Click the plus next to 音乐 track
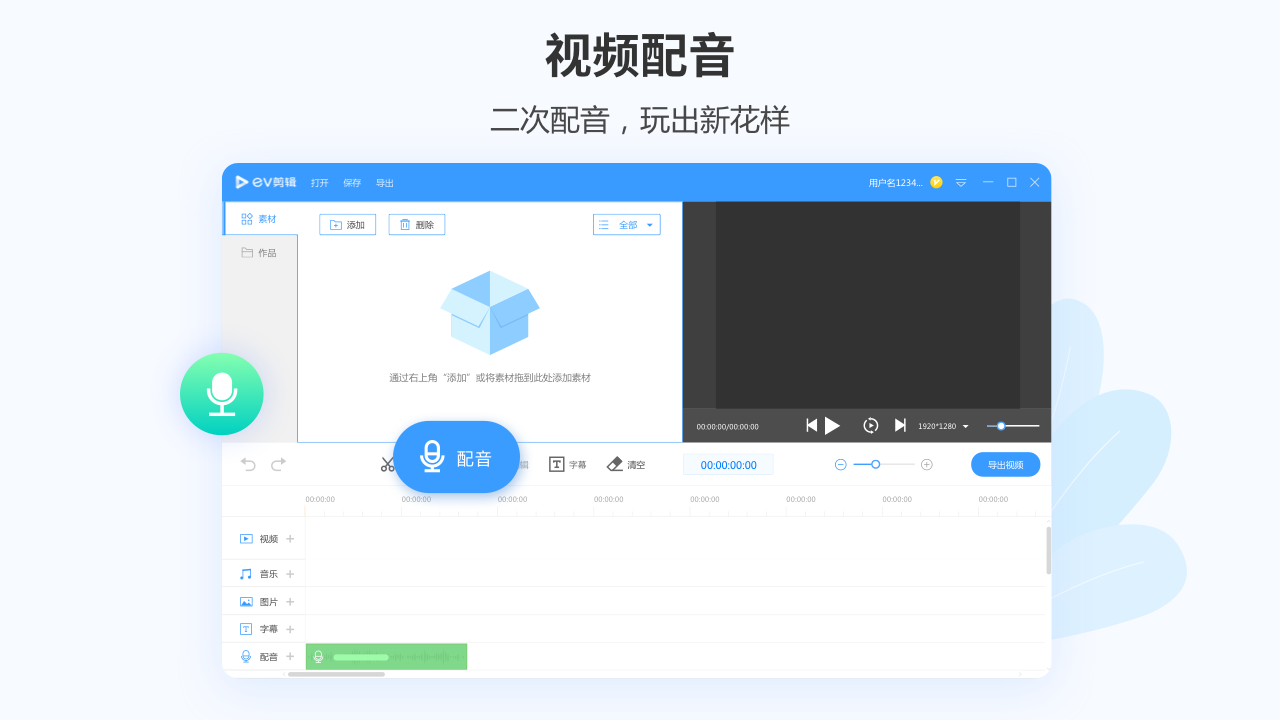Image resolution: width=1280 pixels, height=720 pixels. coord(289,573)
